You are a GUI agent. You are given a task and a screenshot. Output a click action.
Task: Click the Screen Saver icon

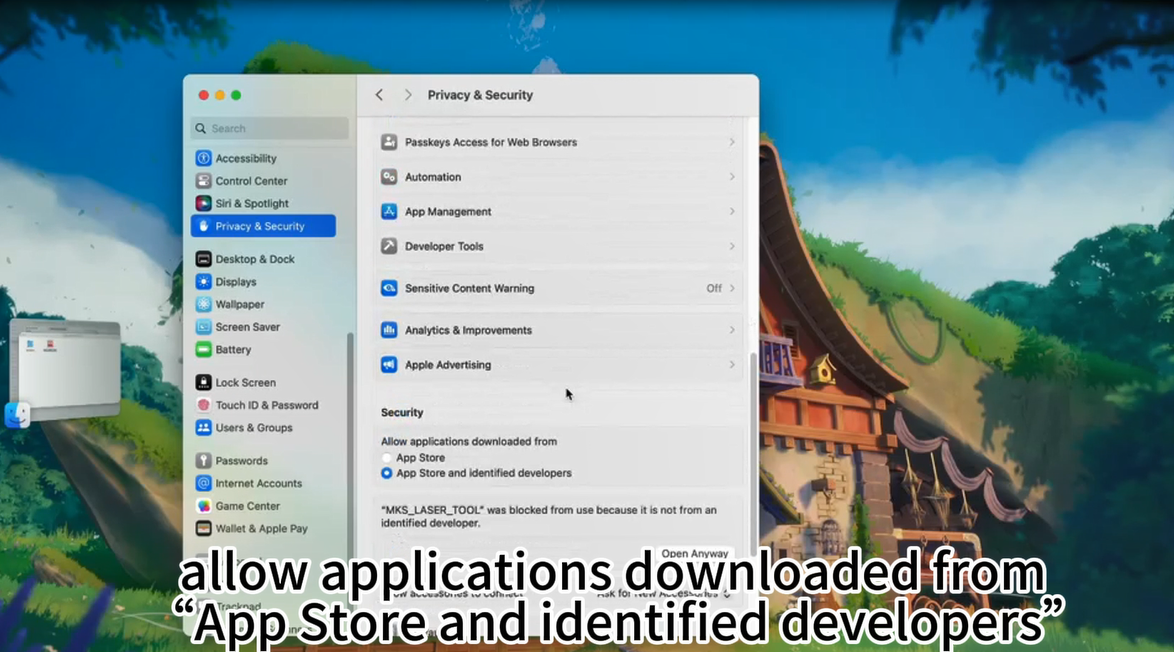[x=203, y=326]
